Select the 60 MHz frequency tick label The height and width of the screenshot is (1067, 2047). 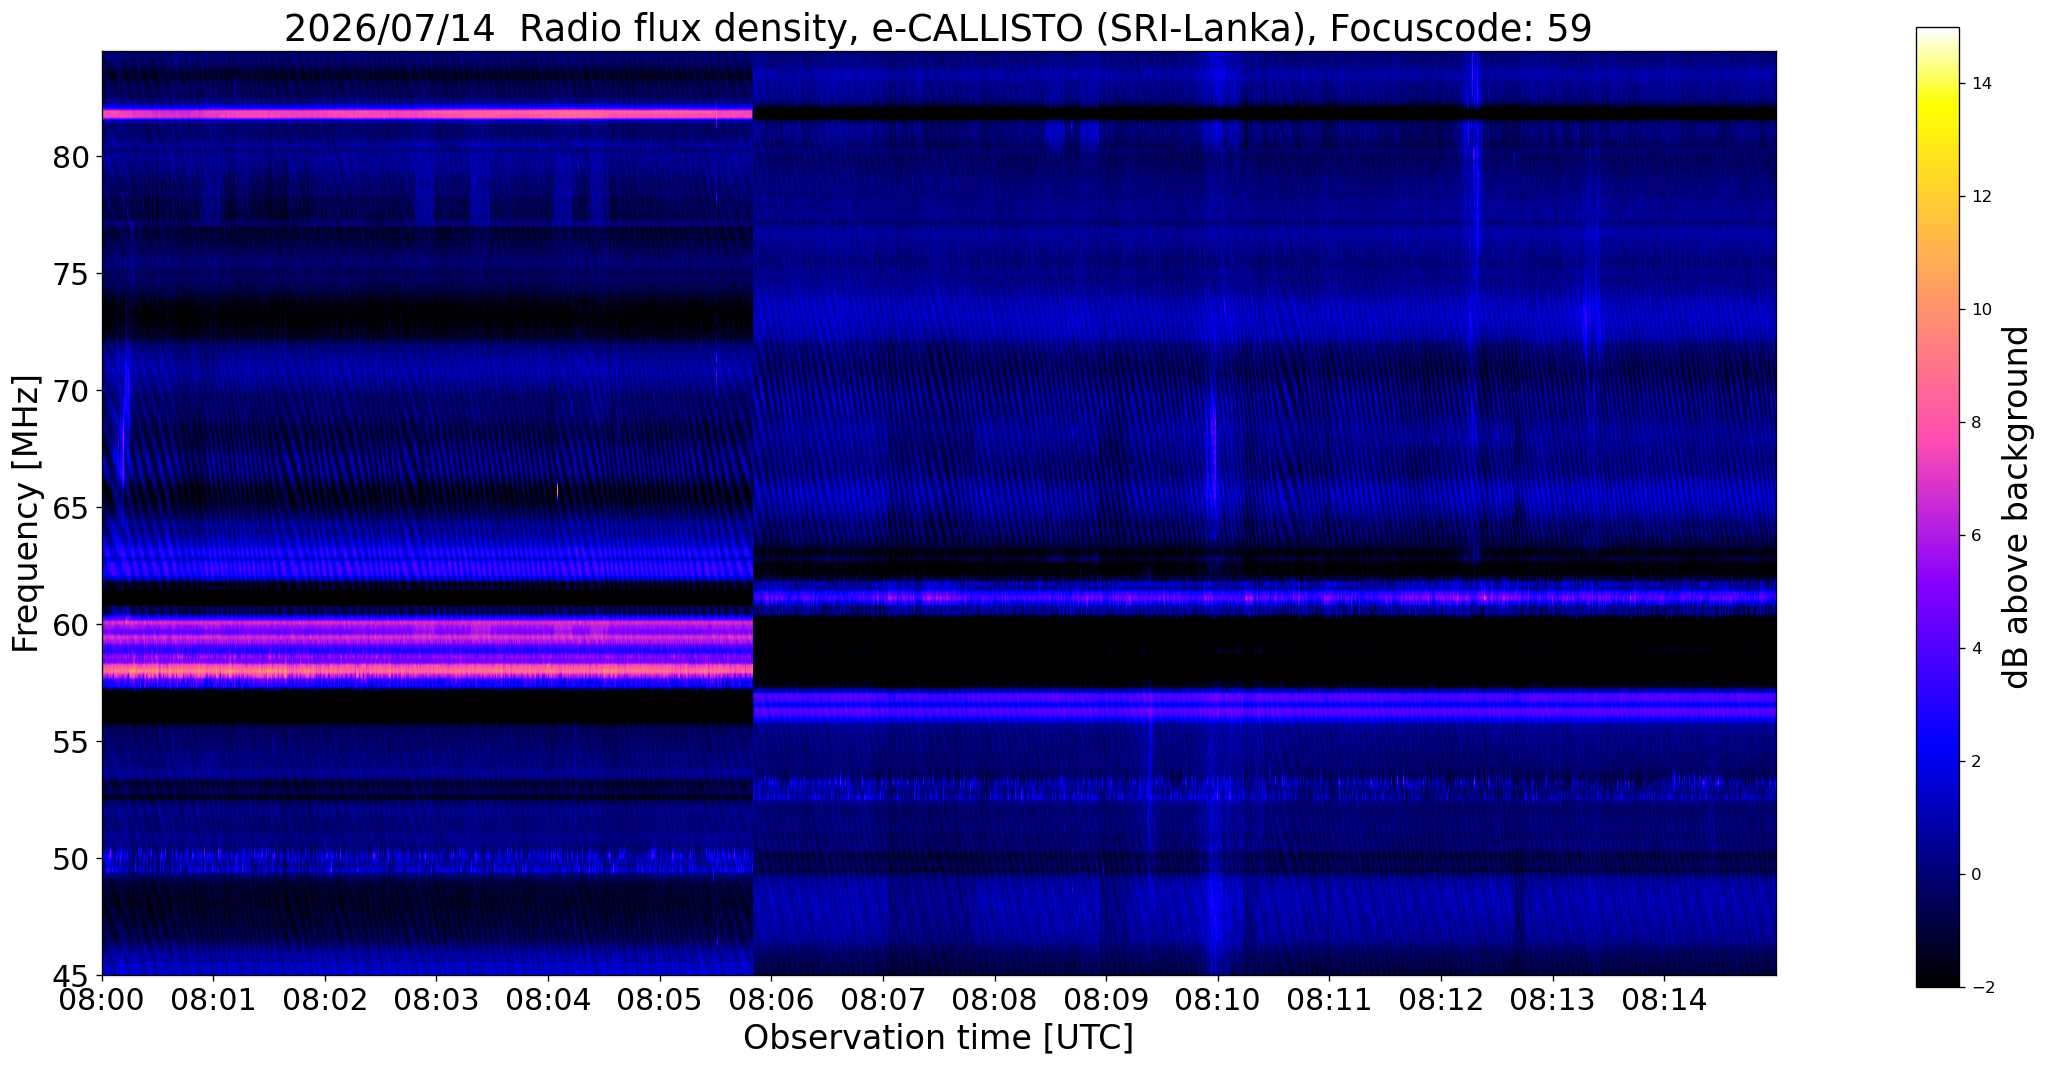tap(70, 624)
